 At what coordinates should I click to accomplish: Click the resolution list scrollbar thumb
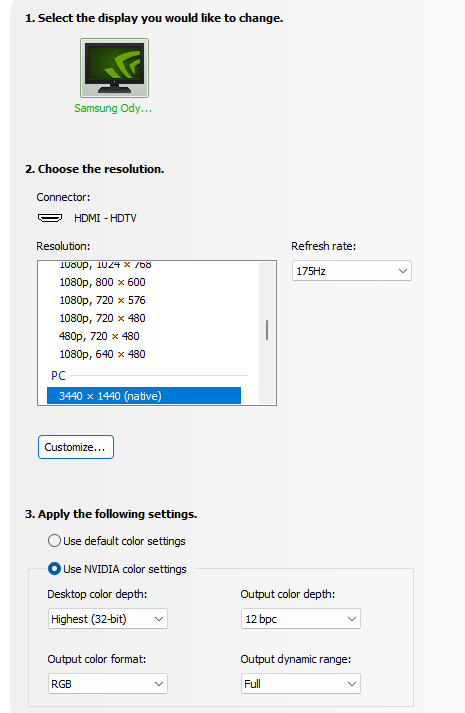[x=267, y=330]
